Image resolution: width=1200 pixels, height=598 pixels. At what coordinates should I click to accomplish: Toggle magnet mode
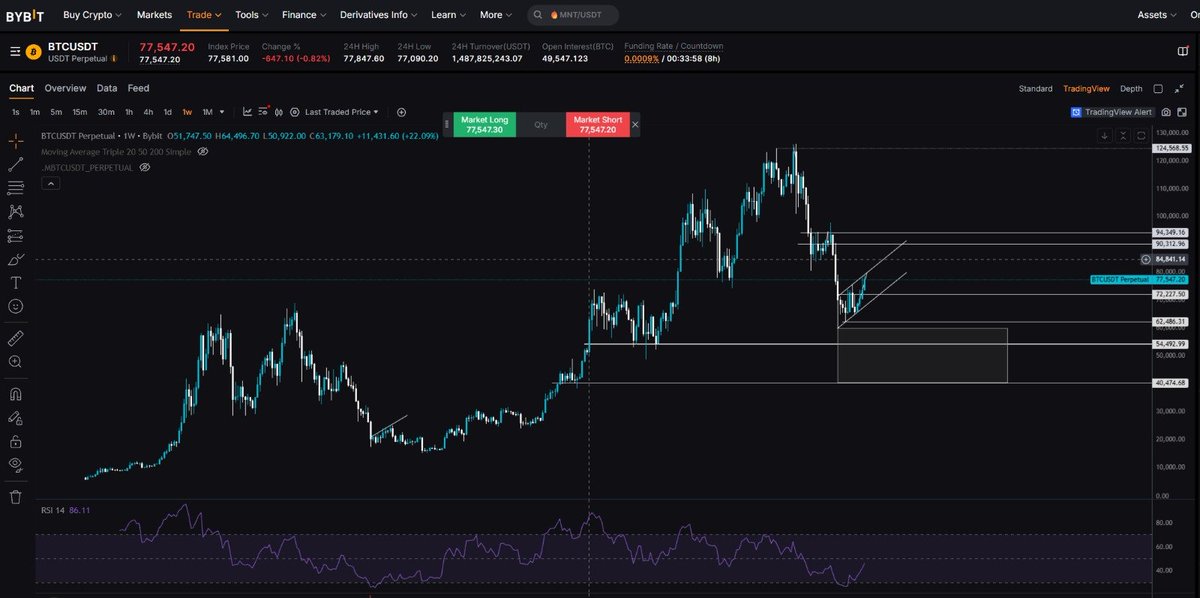click(x=16, y=393)
